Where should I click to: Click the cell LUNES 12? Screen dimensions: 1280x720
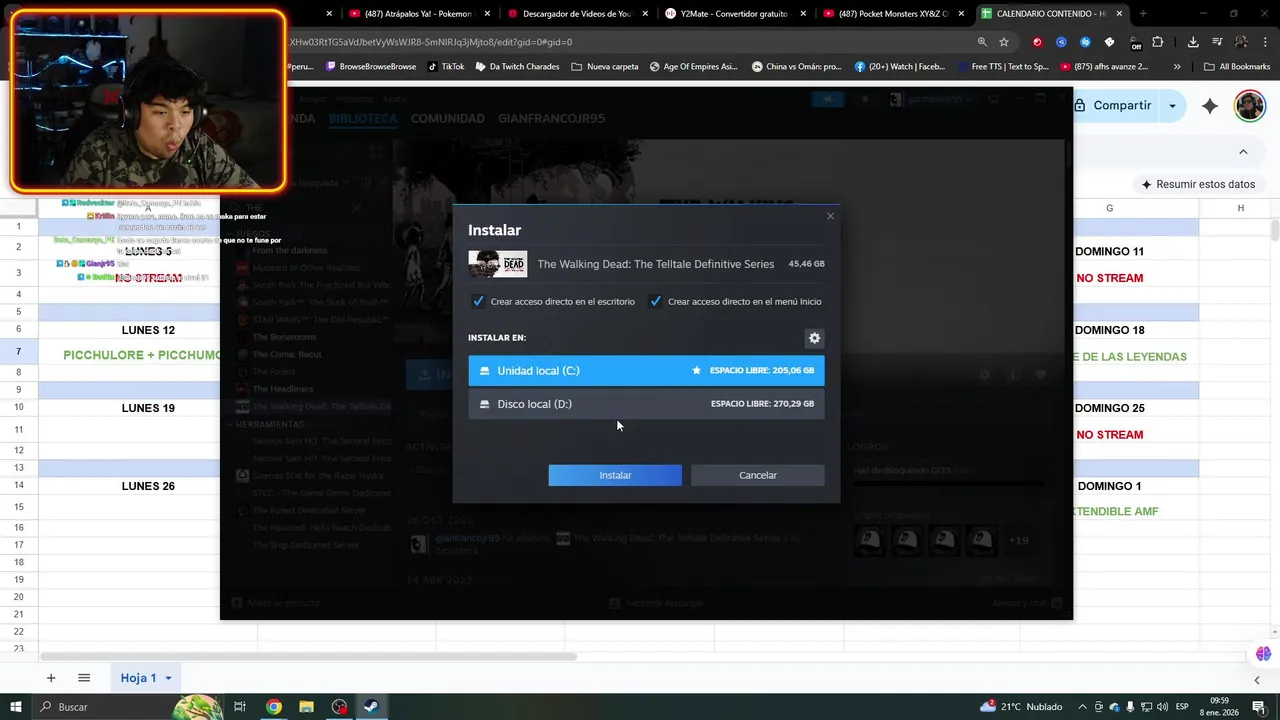148,330
